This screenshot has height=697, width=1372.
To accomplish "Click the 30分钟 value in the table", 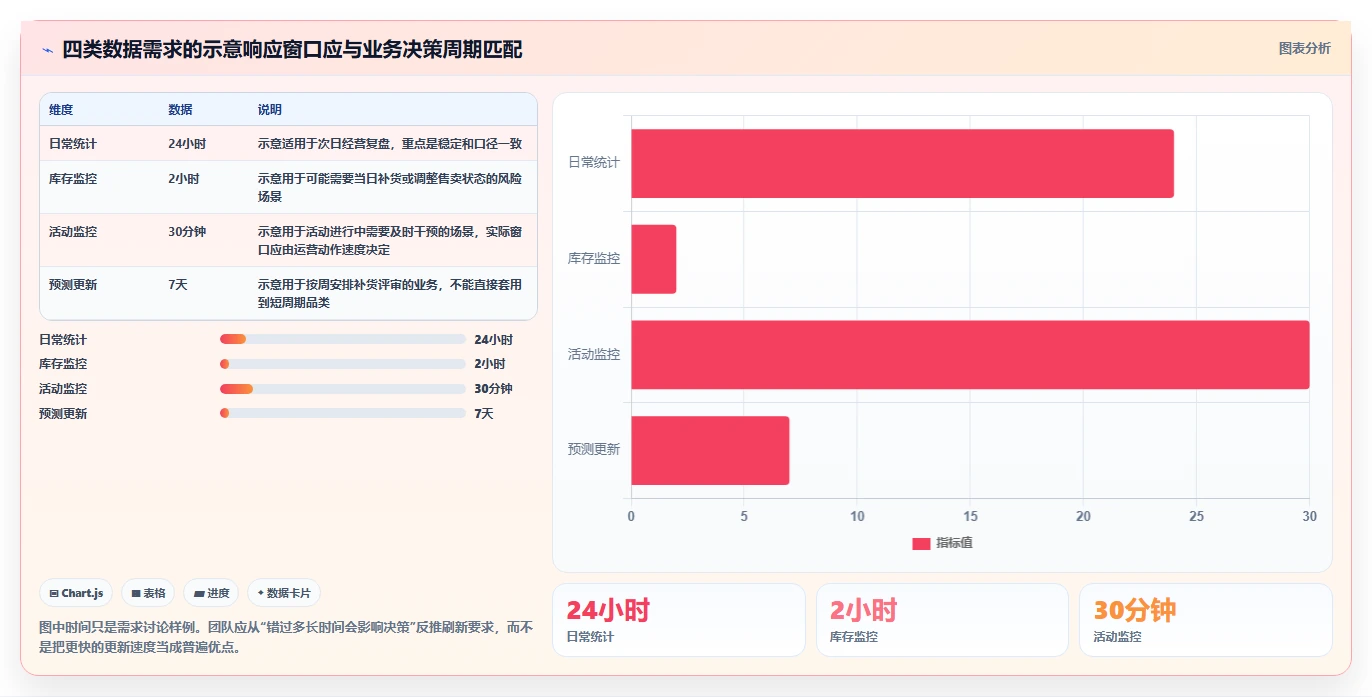I will (x=187, y=232).
